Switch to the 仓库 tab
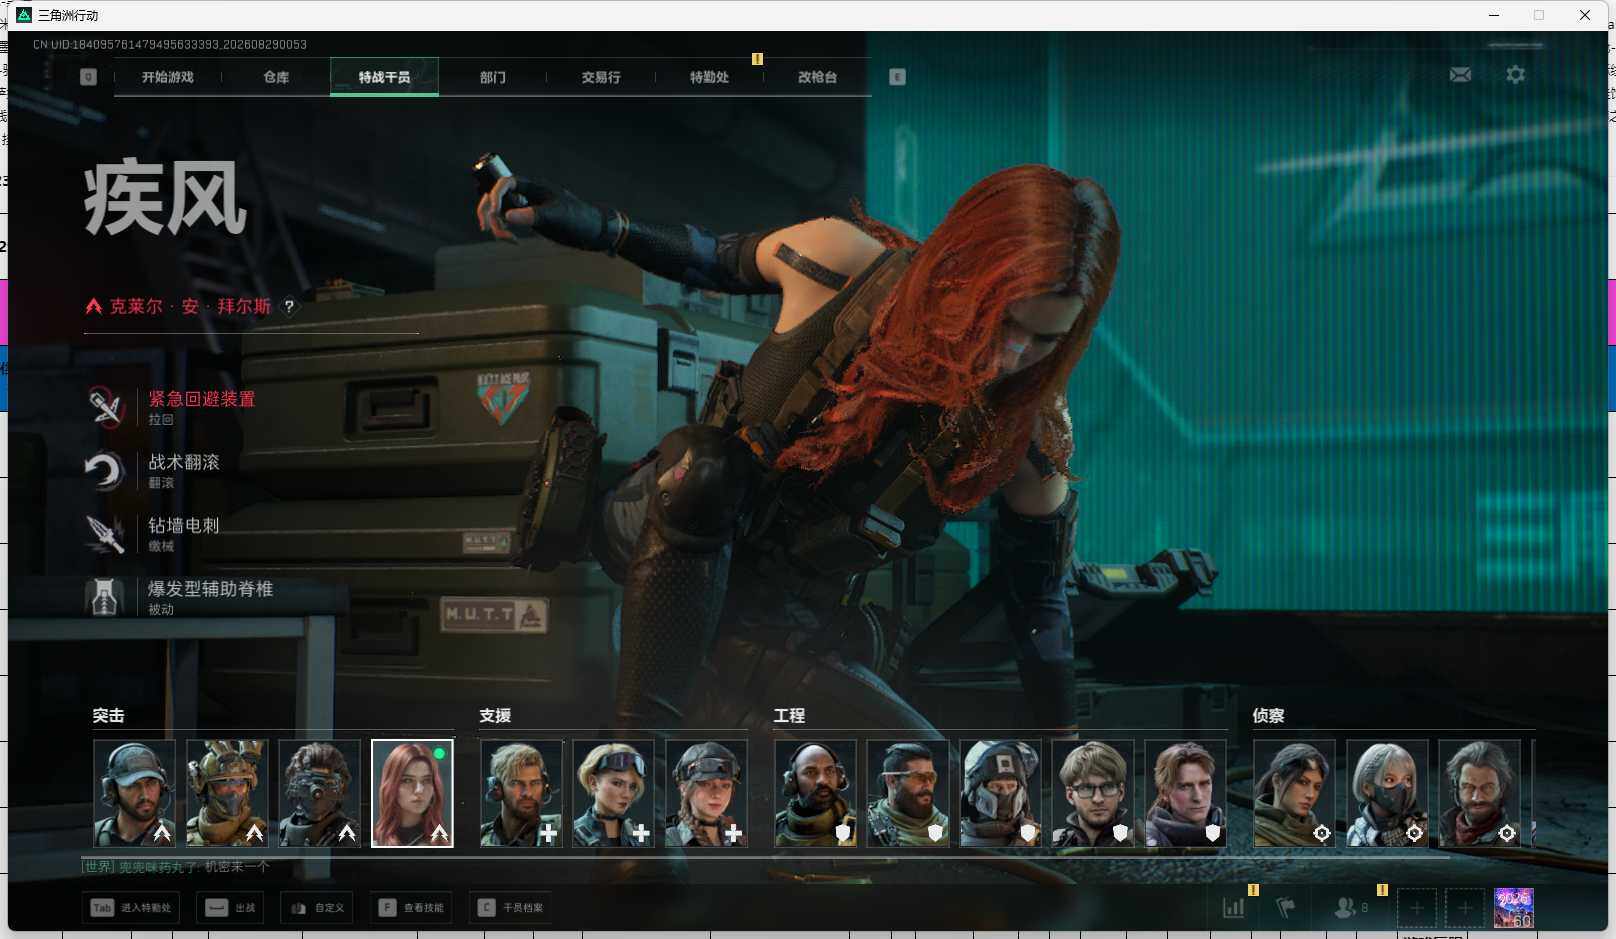The image size is (1616, 939). click(276, 77)
